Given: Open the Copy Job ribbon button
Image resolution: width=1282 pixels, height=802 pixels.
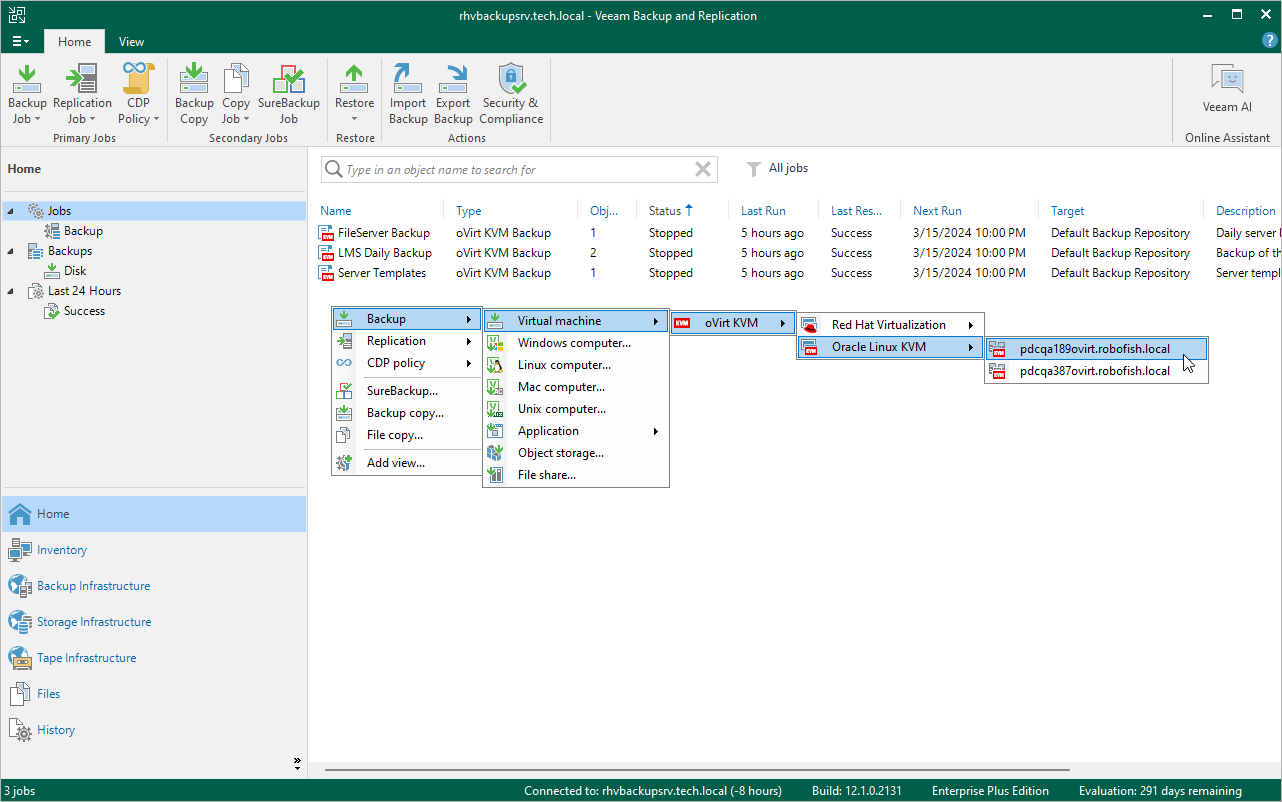Looking at the screenshot, I should (236, 94).
